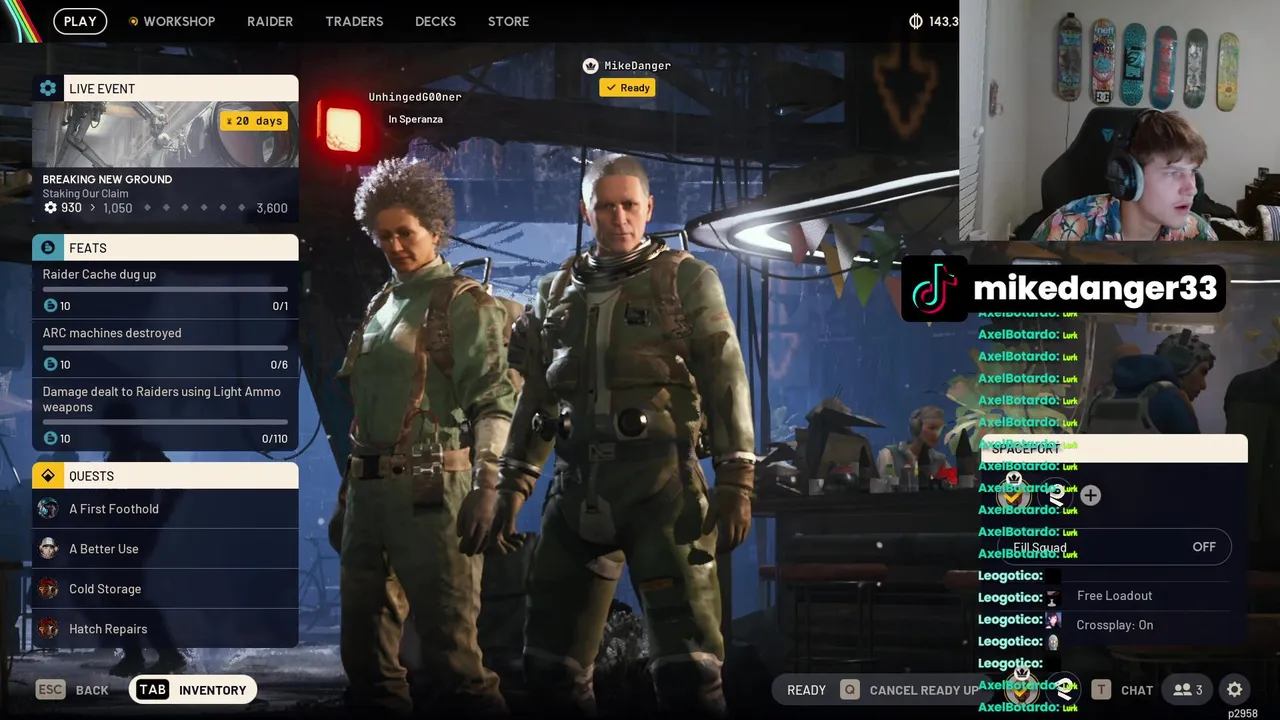The image size is (1280, 720).
Task: Click the LIVE EVENT header label
Action: pyautogui.click(x=102, y=88)
